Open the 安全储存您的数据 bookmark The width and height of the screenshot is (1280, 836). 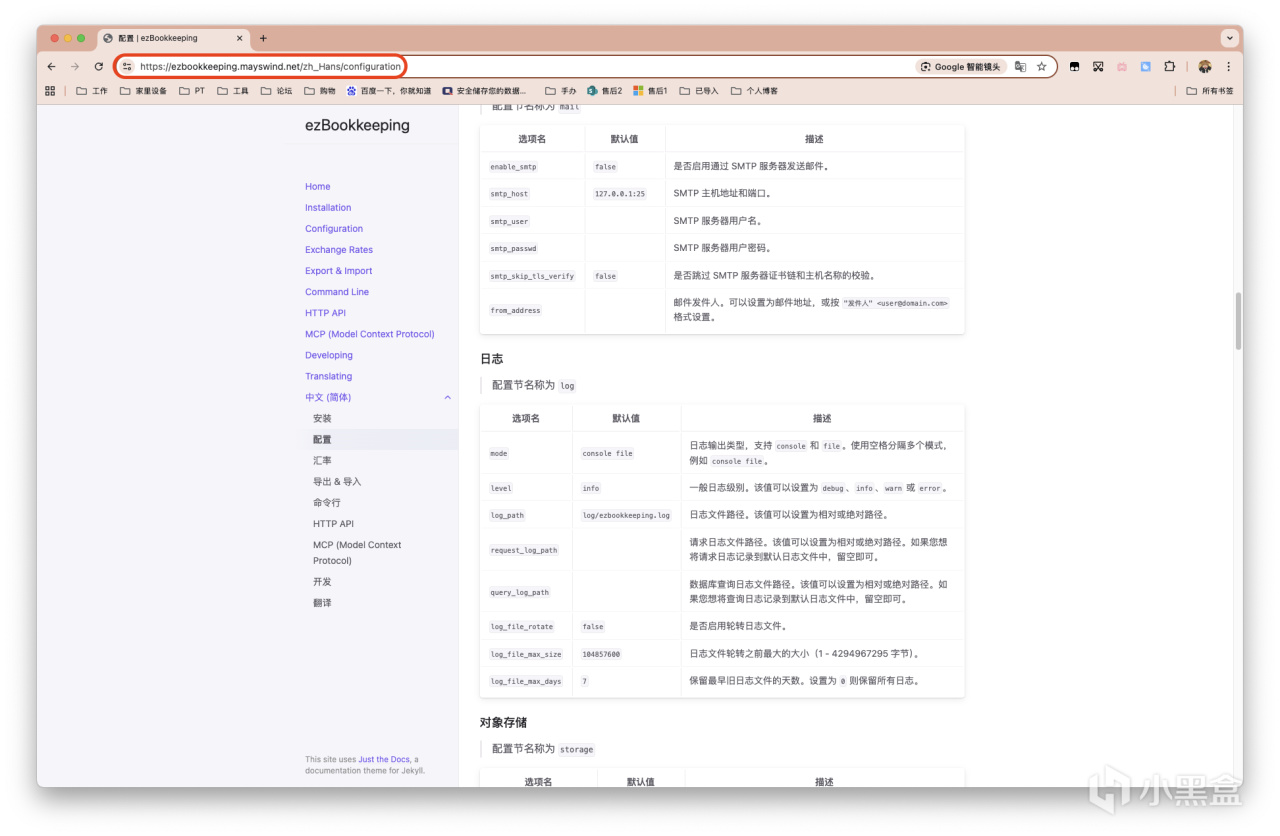[x=485, y=91]
